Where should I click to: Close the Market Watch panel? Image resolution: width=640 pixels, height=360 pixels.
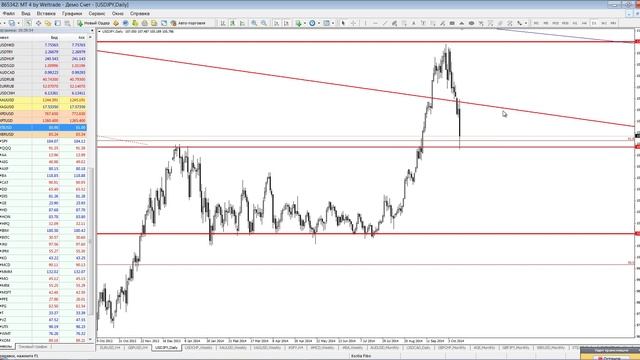pyautogui.click(x=92, y=30)
